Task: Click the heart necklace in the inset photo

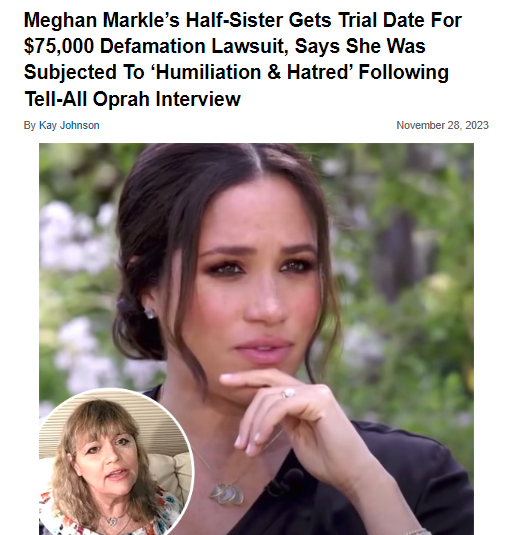Action: pos(113,520)
